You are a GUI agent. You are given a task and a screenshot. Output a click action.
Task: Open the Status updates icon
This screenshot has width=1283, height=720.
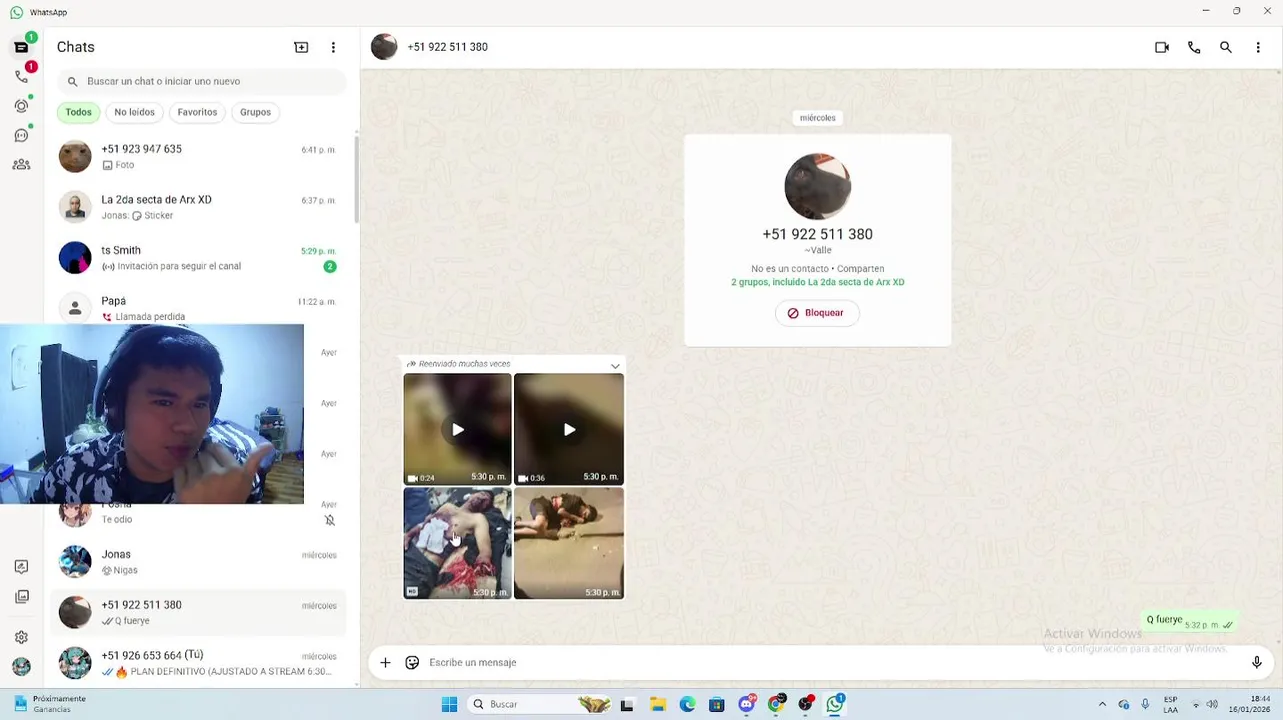[21, 106]
